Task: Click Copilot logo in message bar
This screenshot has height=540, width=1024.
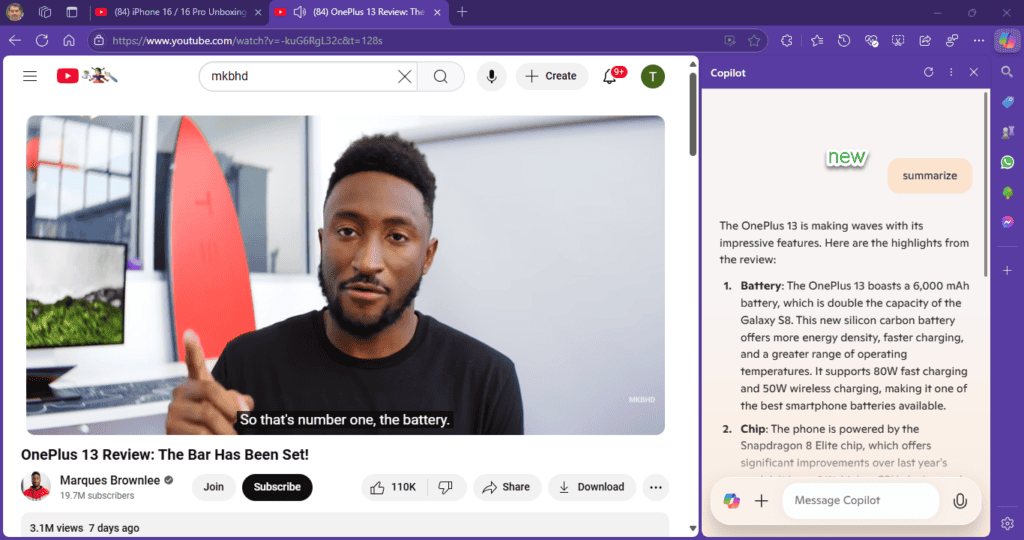Action: pos(731,501)
